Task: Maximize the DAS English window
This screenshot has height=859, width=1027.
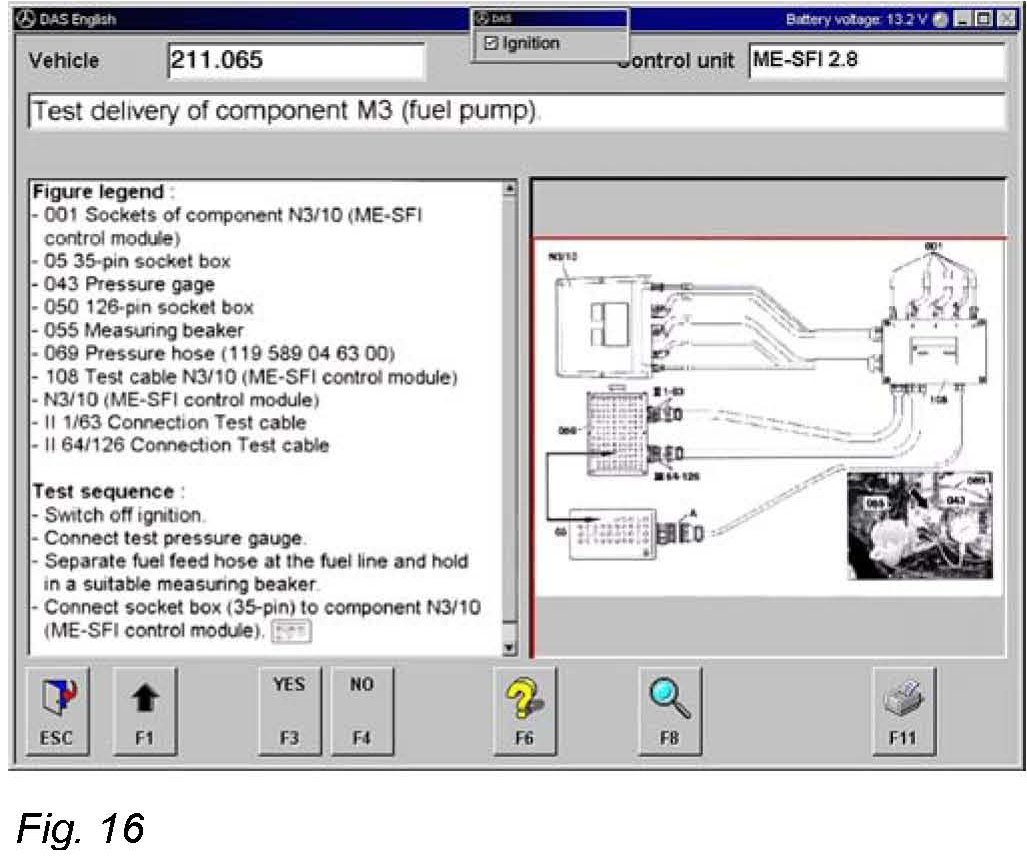Action: tap(983, 20)
